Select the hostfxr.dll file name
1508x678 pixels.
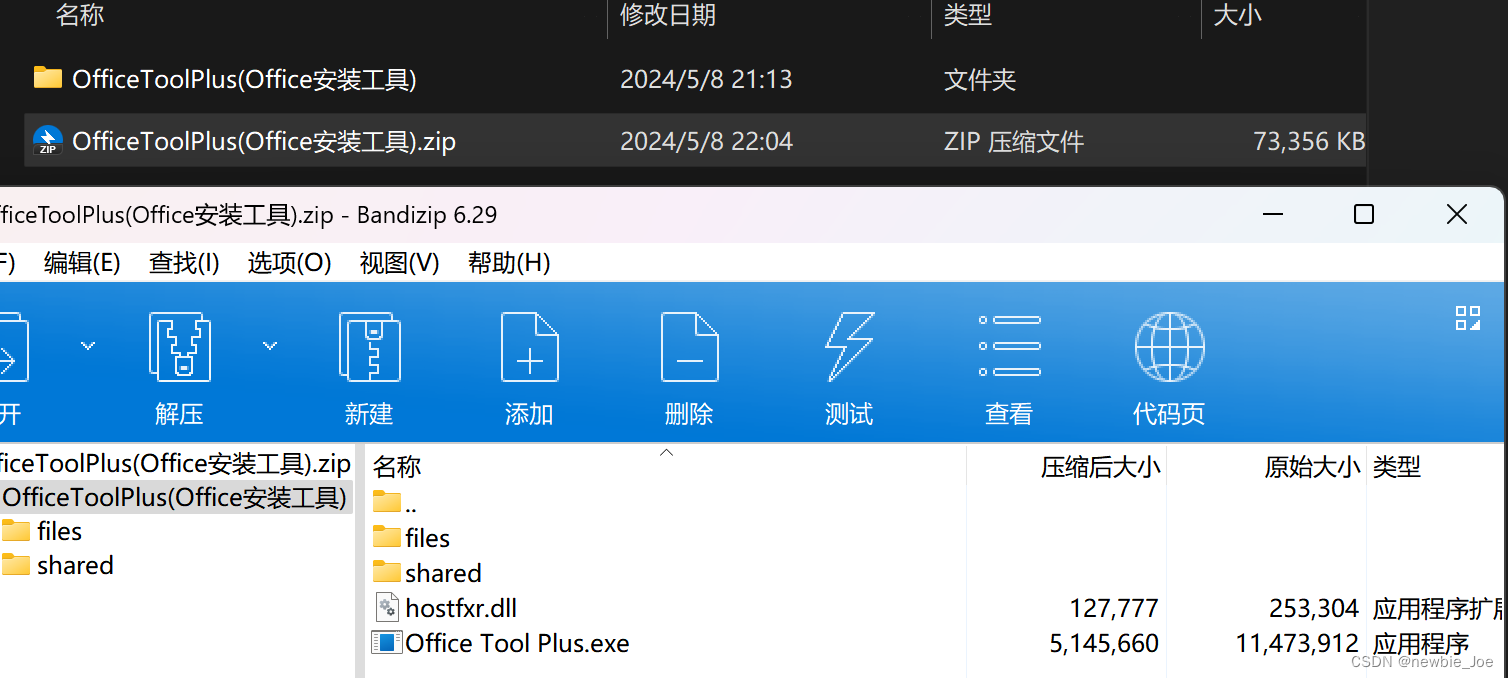pos(461,608)
